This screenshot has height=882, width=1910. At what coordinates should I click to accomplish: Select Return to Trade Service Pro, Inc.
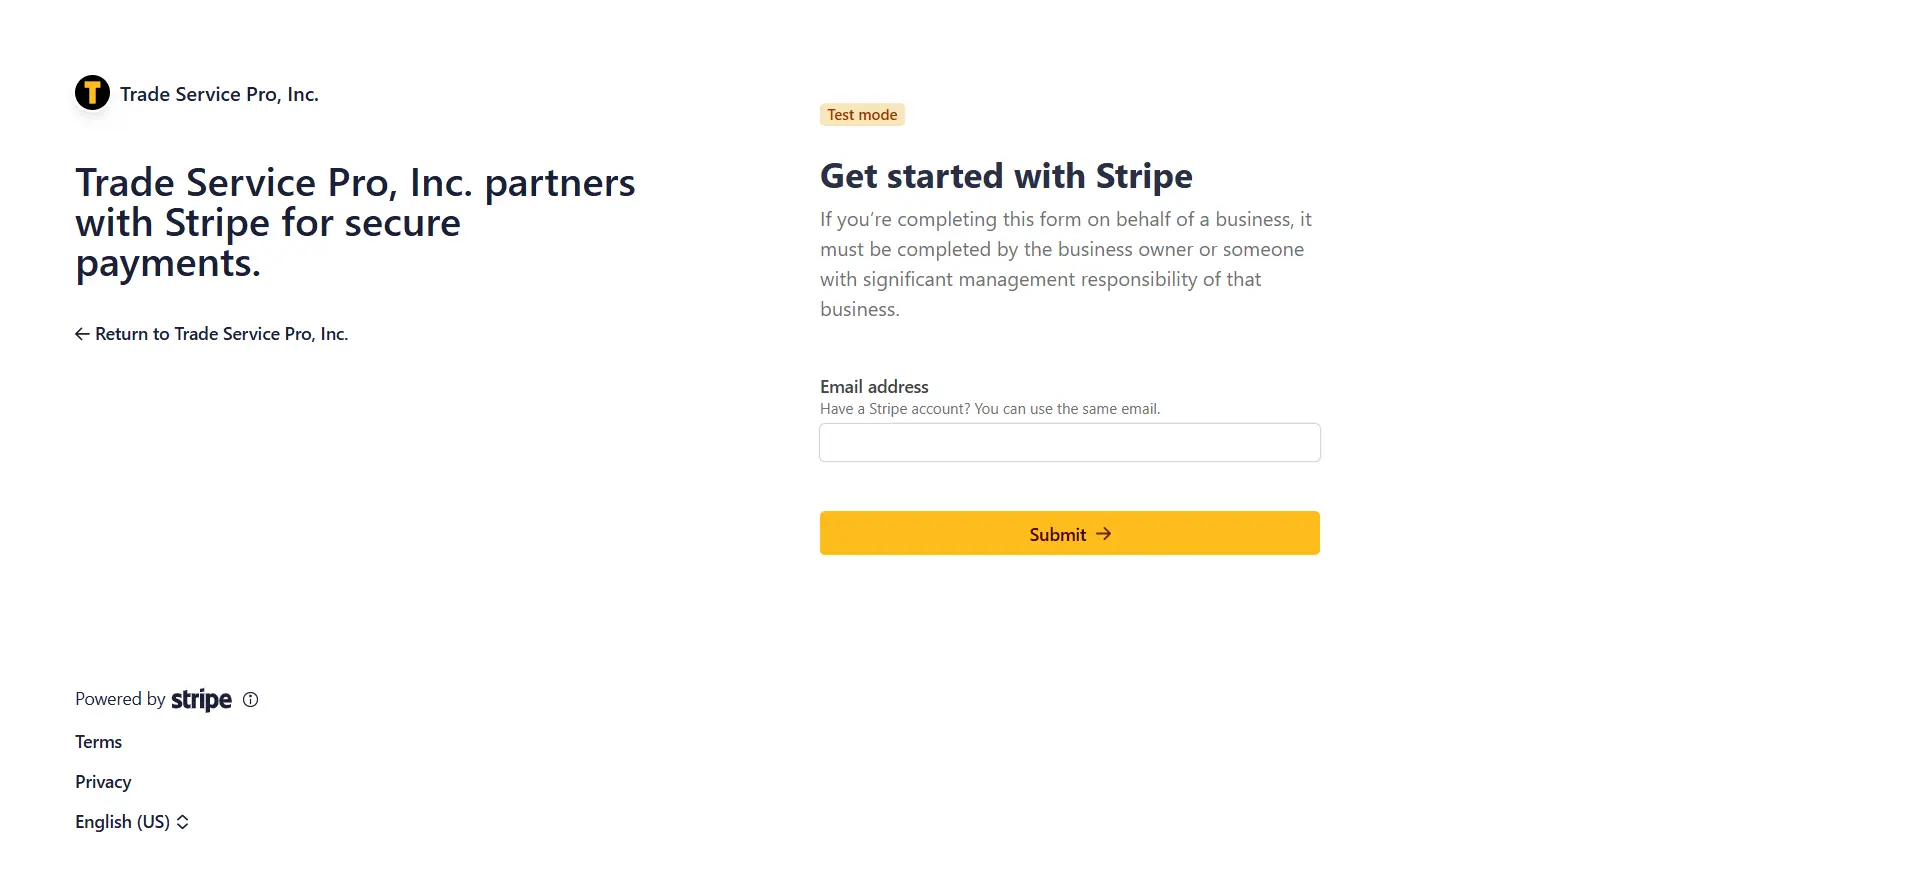221,333
